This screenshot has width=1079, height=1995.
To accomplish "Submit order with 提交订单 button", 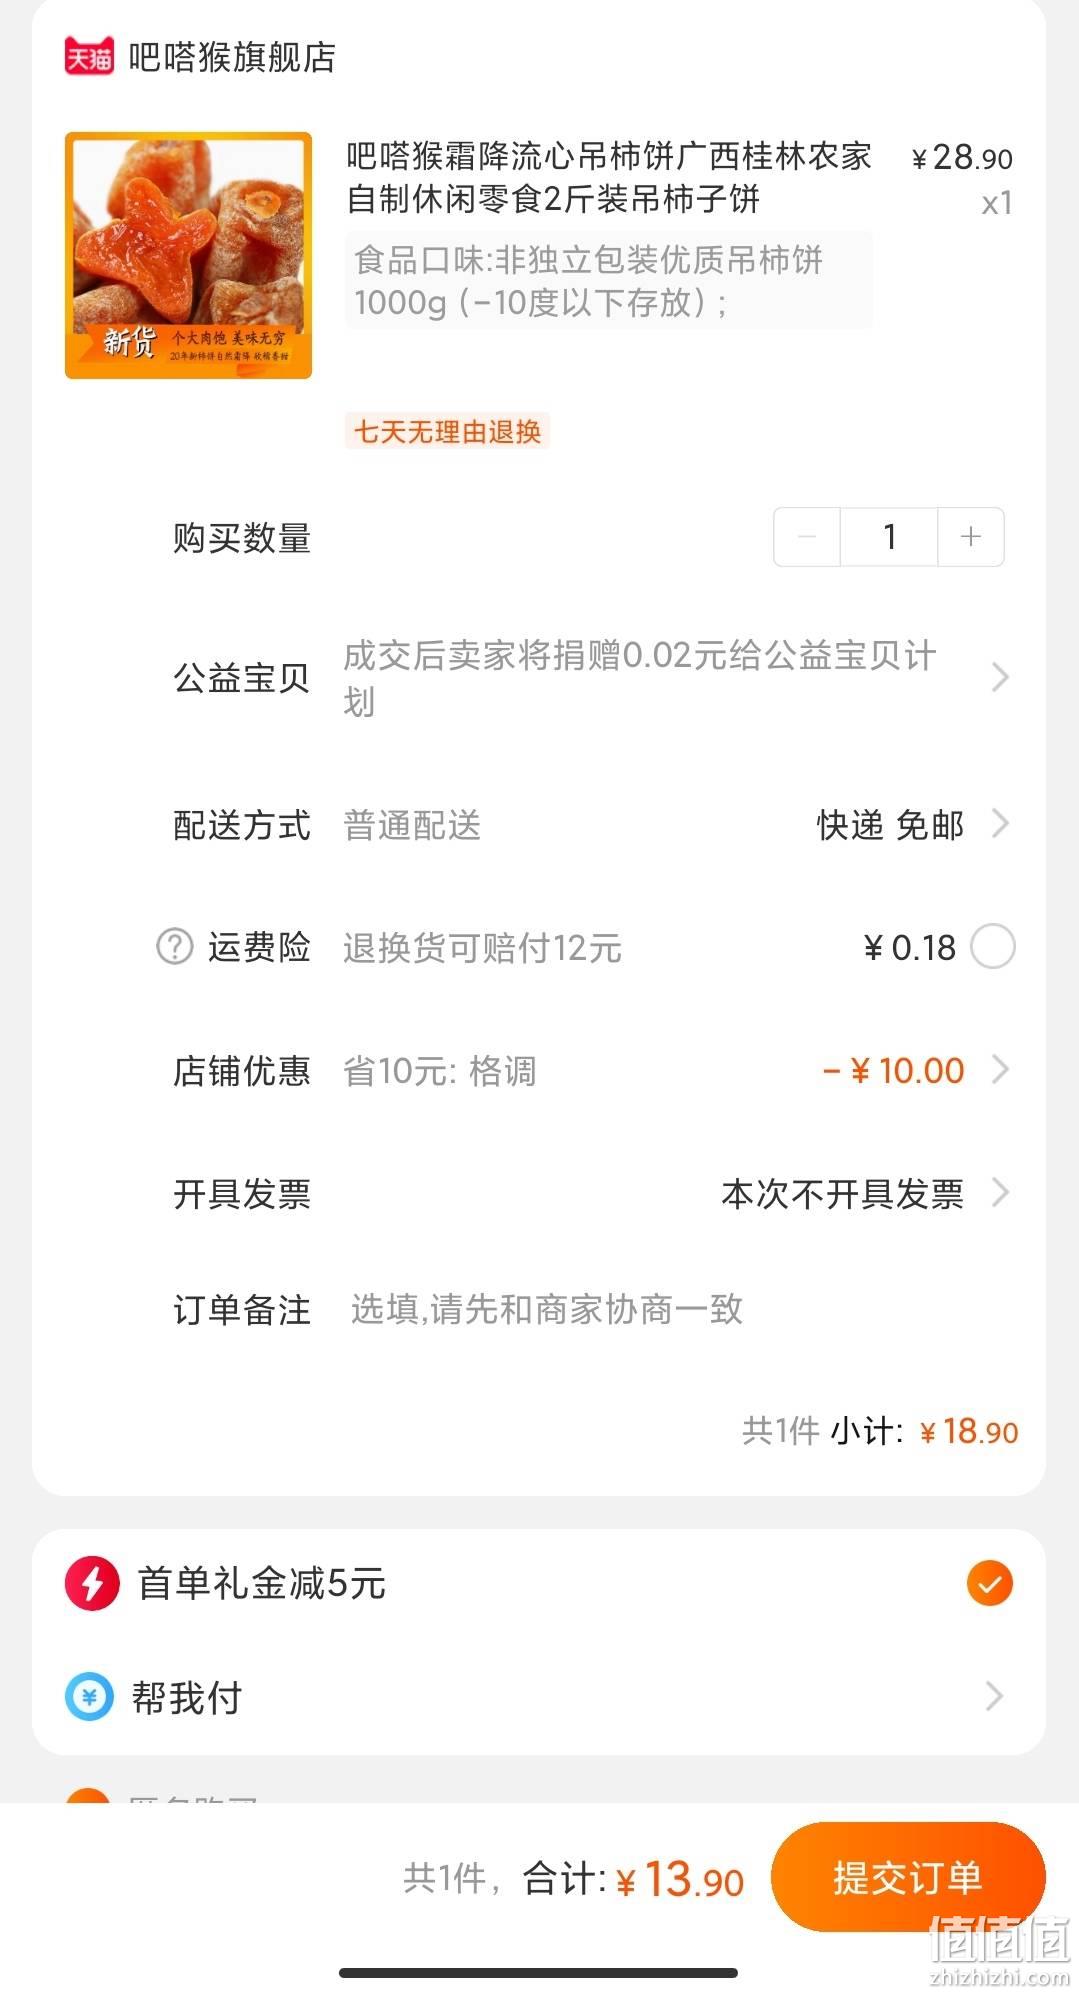I will coord(908,1877).
